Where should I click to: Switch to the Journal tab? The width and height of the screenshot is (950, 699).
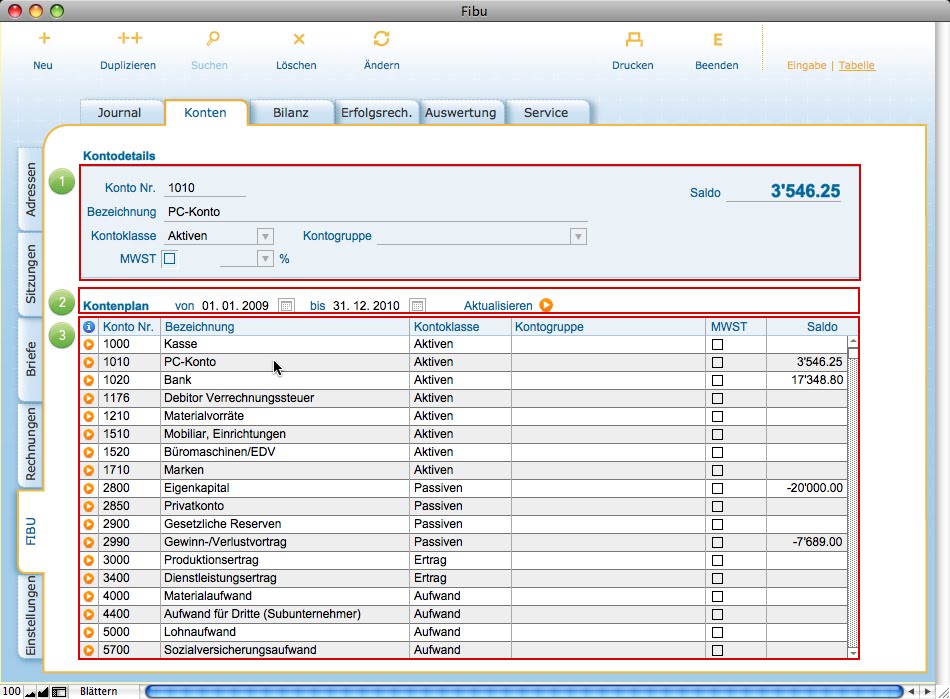119,113
